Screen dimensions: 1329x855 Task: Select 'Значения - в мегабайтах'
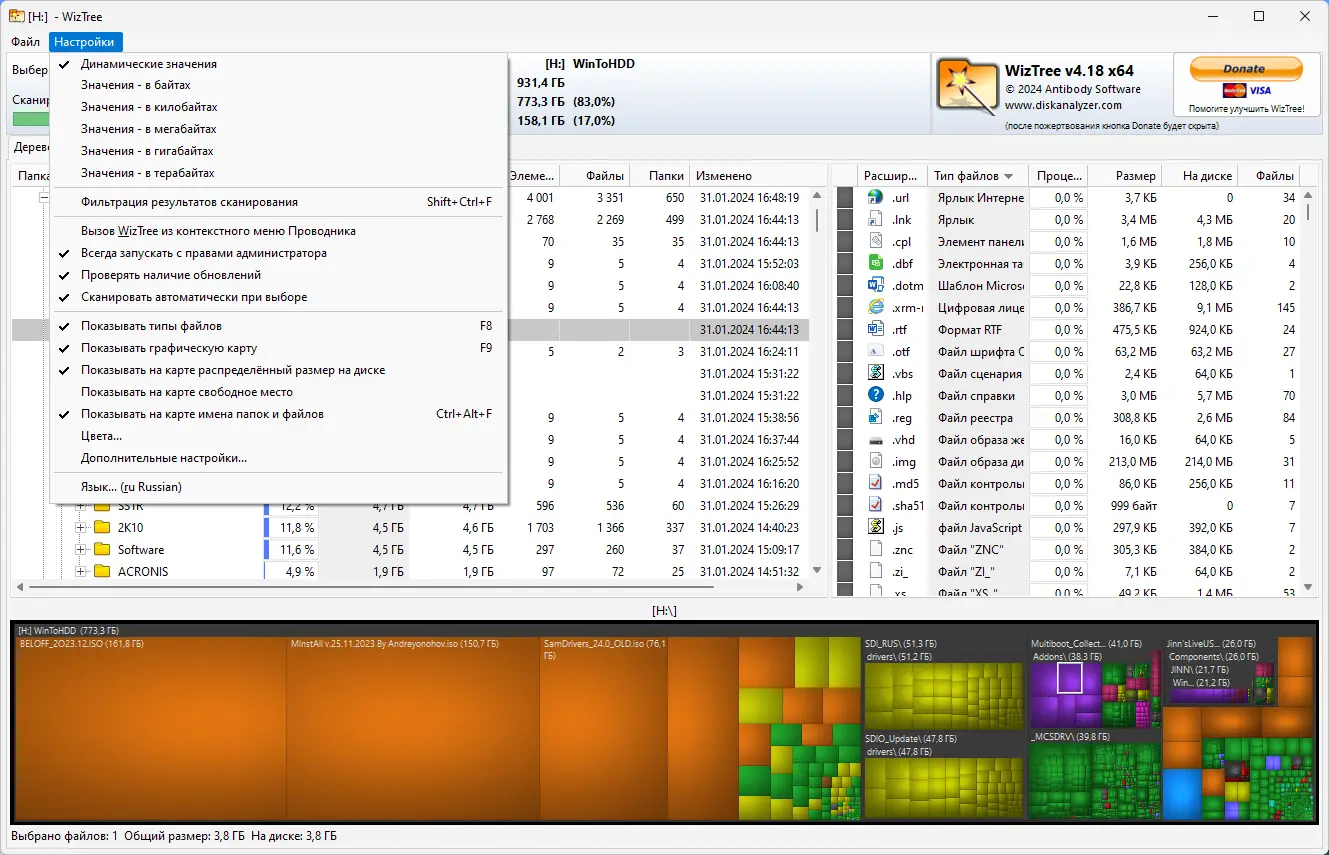(x=279, y=129)
